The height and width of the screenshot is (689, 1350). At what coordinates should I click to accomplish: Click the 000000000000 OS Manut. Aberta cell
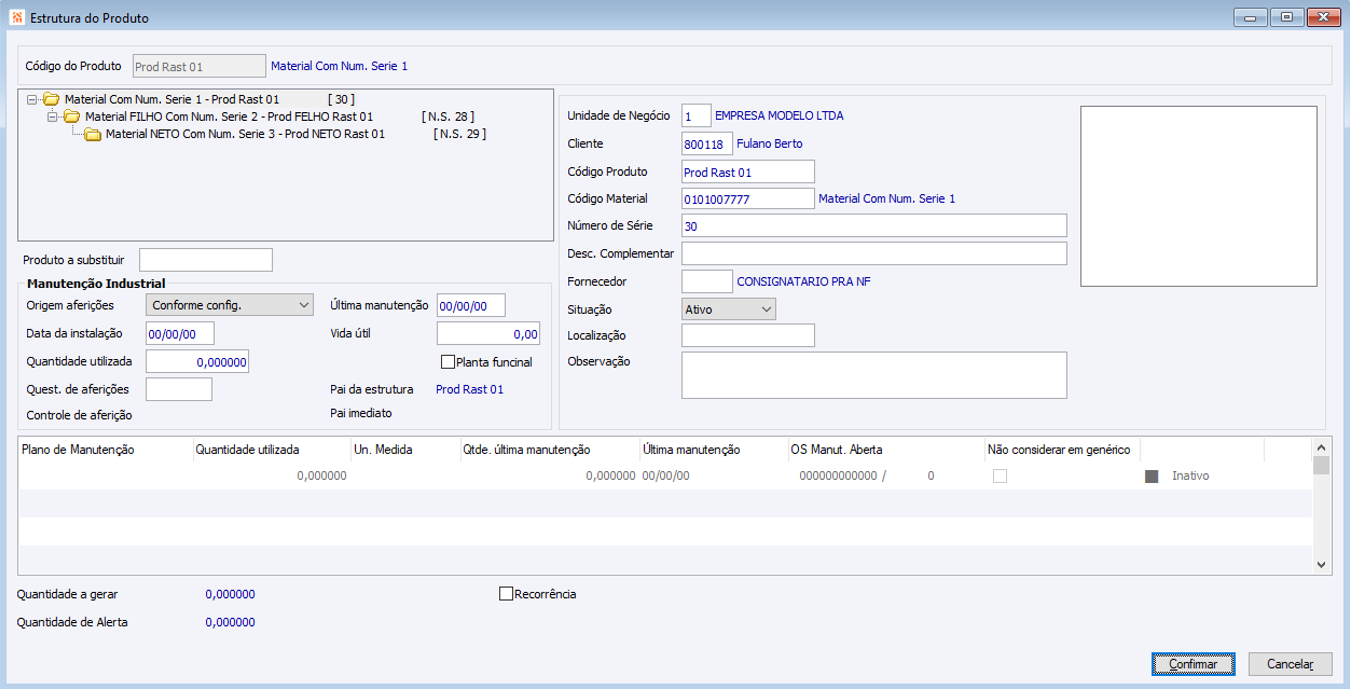pos(838,476)
